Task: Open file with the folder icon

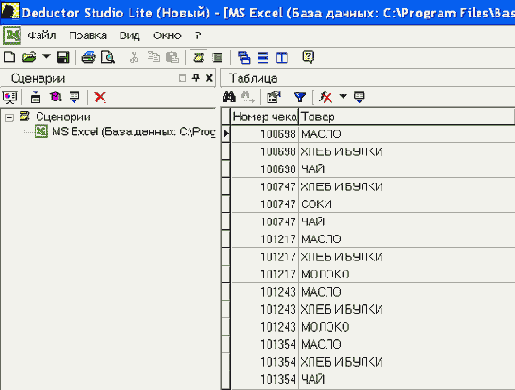Action: click(29, 57)
